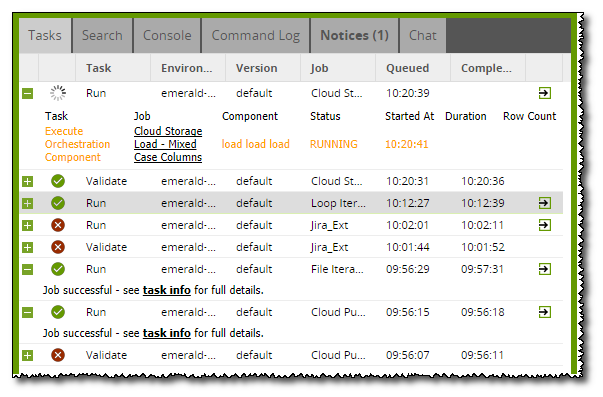Click red failed icon on Jira_Ext Validate row
This screenshot has height=397, width=603.
58,247
